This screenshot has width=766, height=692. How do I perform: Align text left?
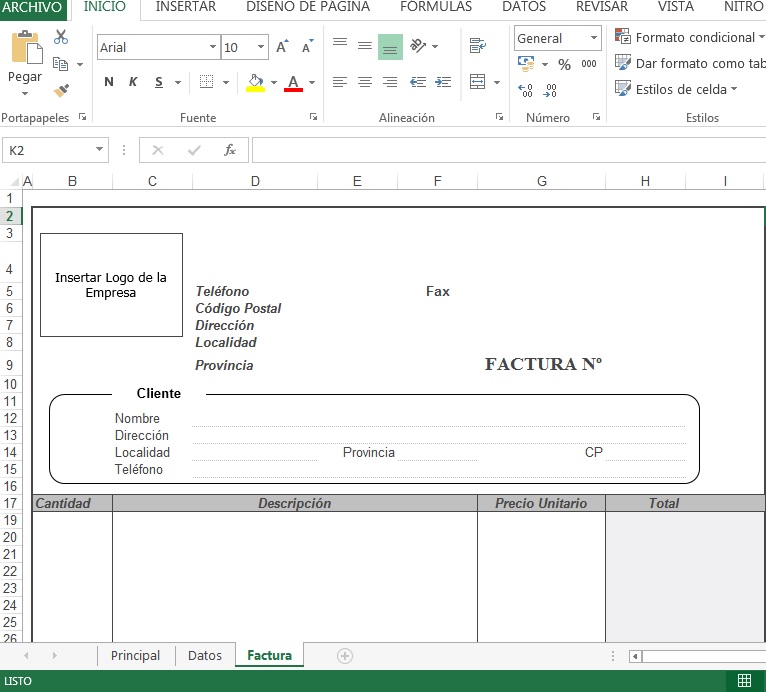click(x=340, y=82)
